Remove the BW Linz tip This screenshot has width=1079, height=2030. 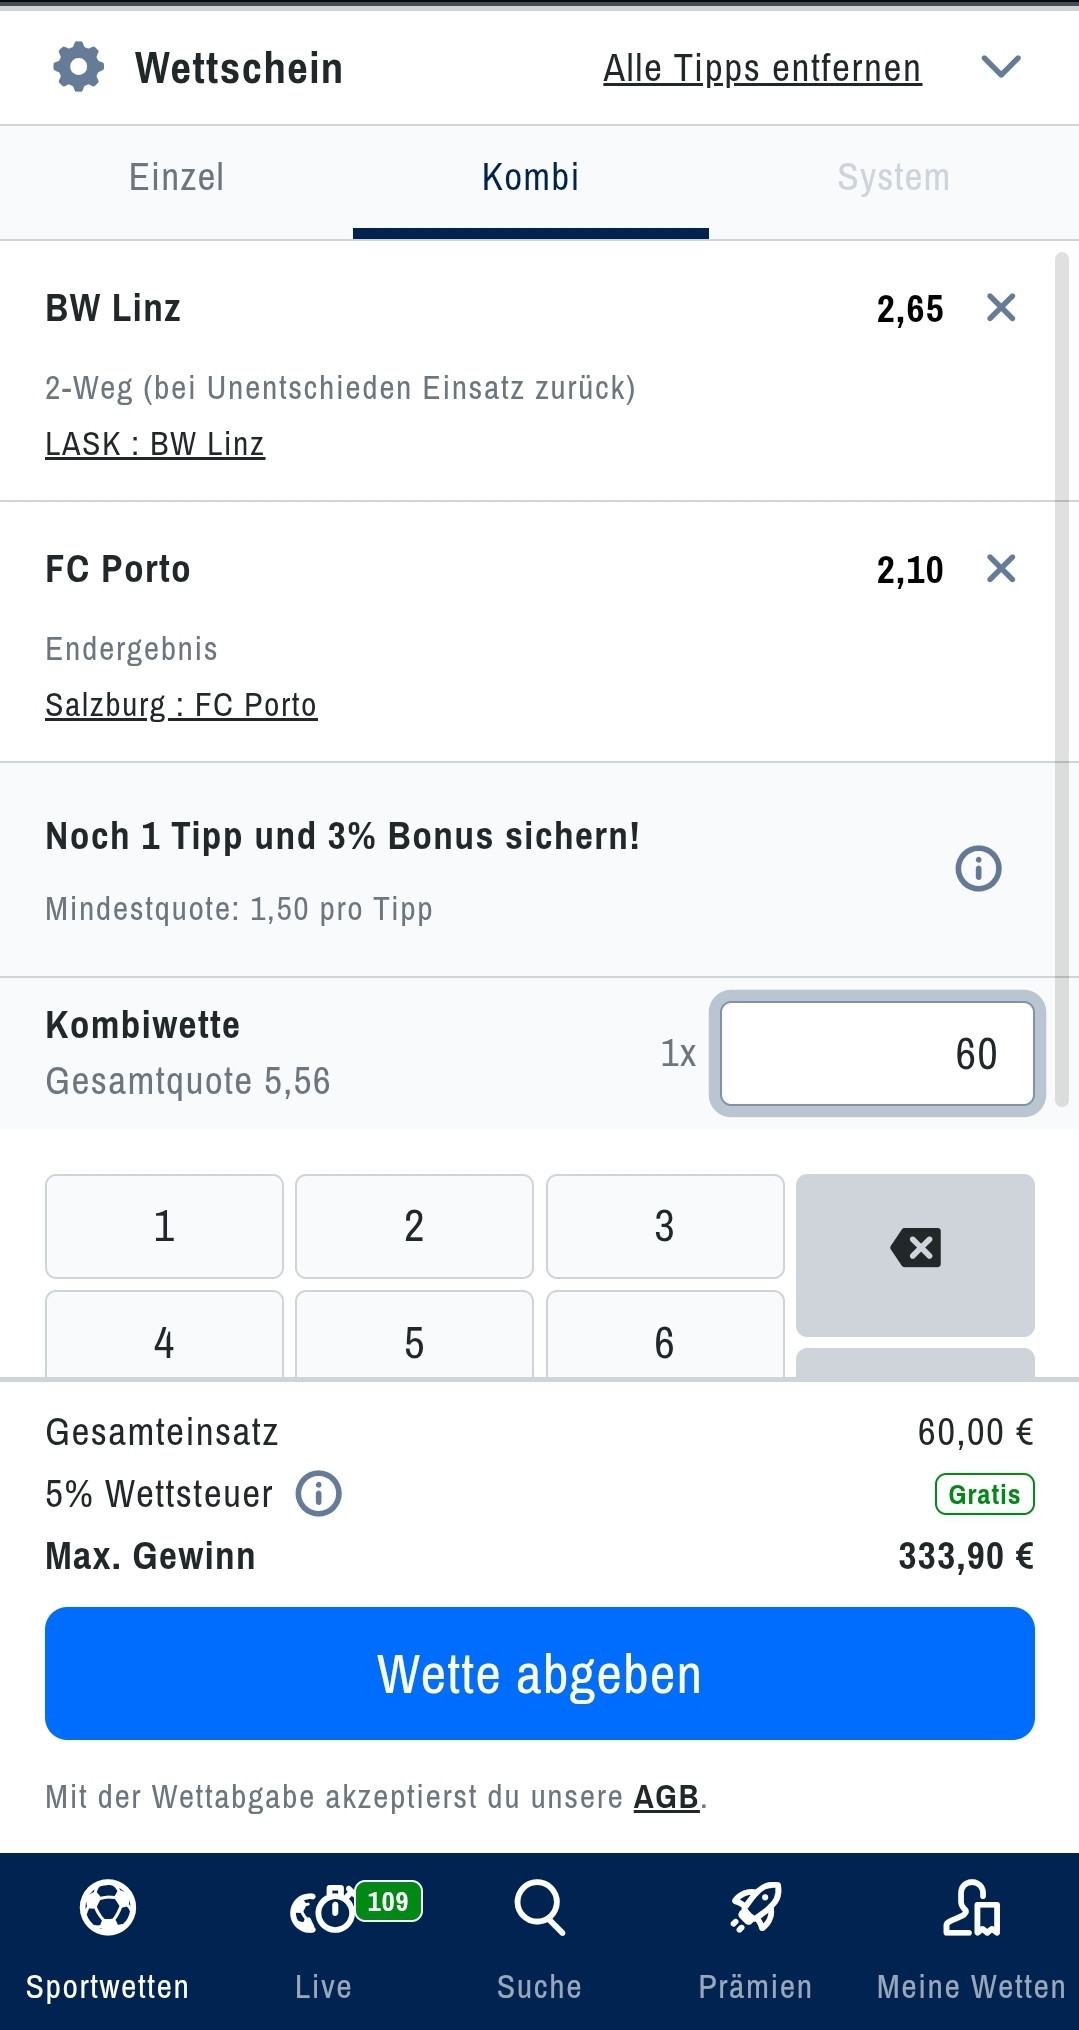1001,308
